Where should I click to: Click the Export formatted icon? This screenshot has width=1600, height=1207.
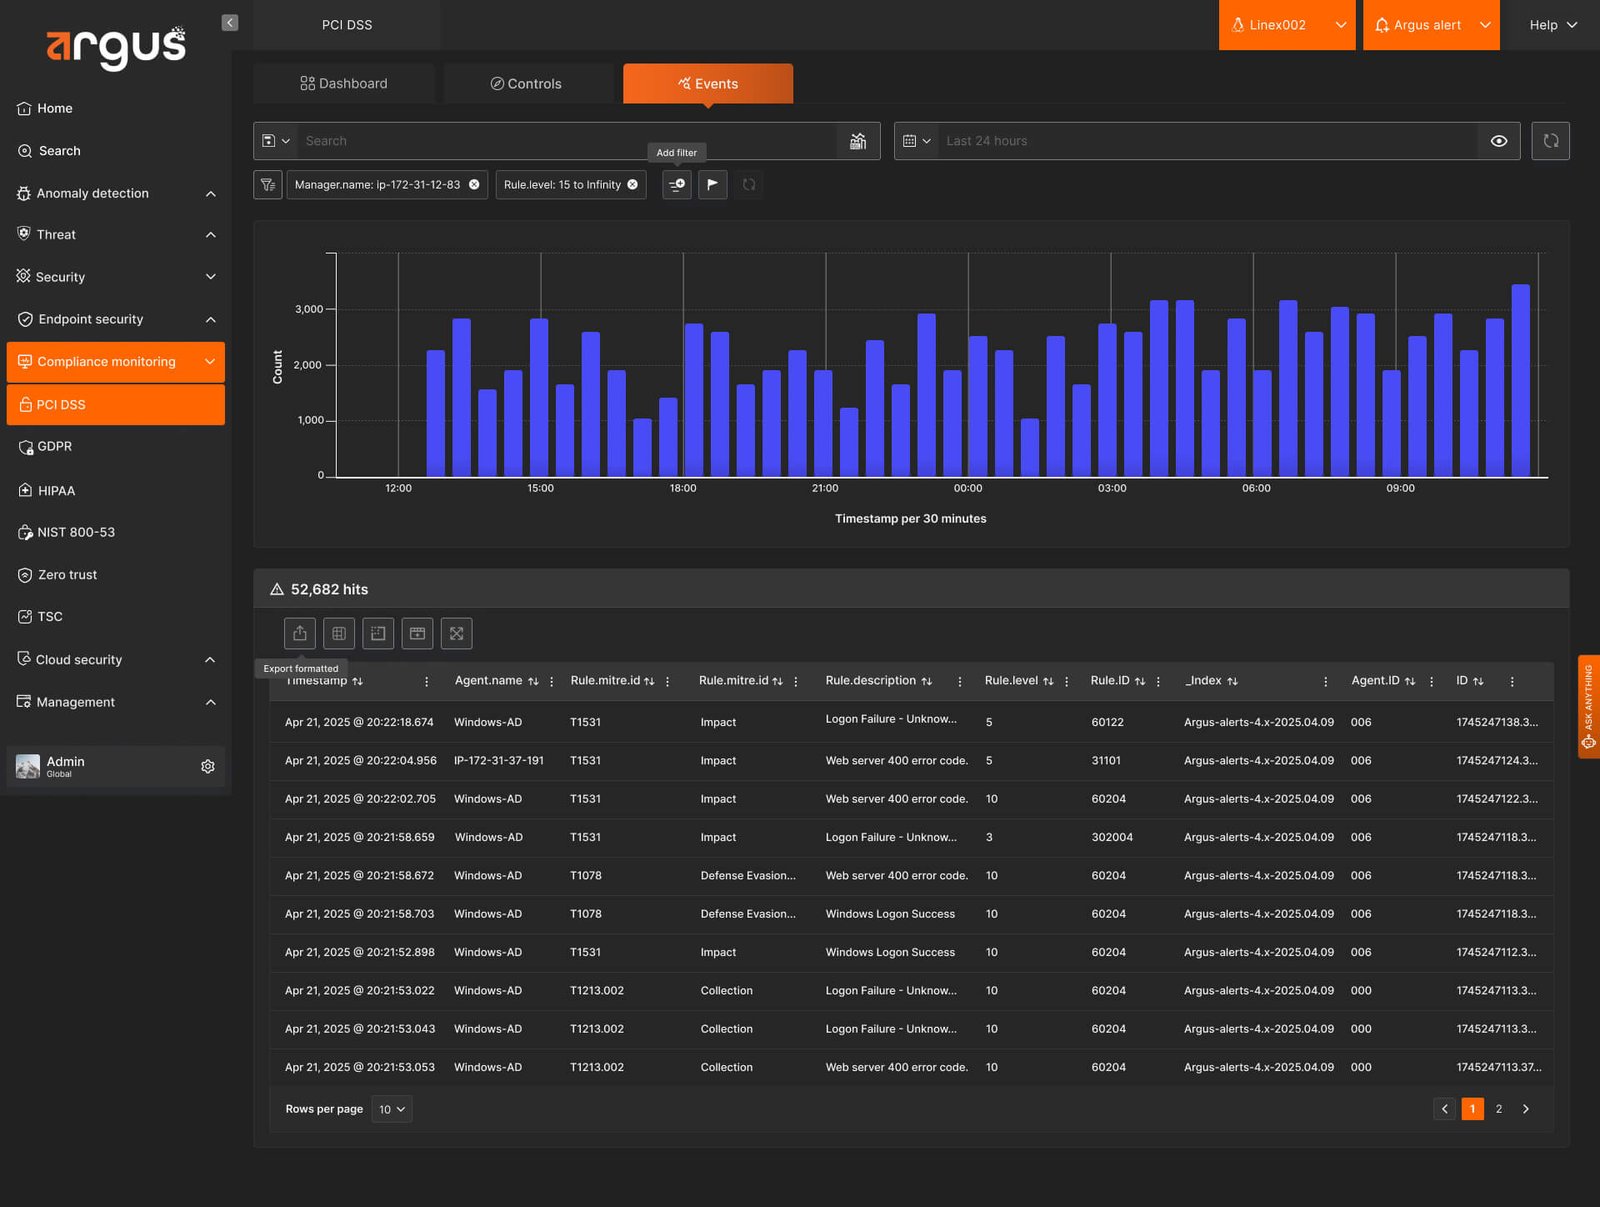299,633
